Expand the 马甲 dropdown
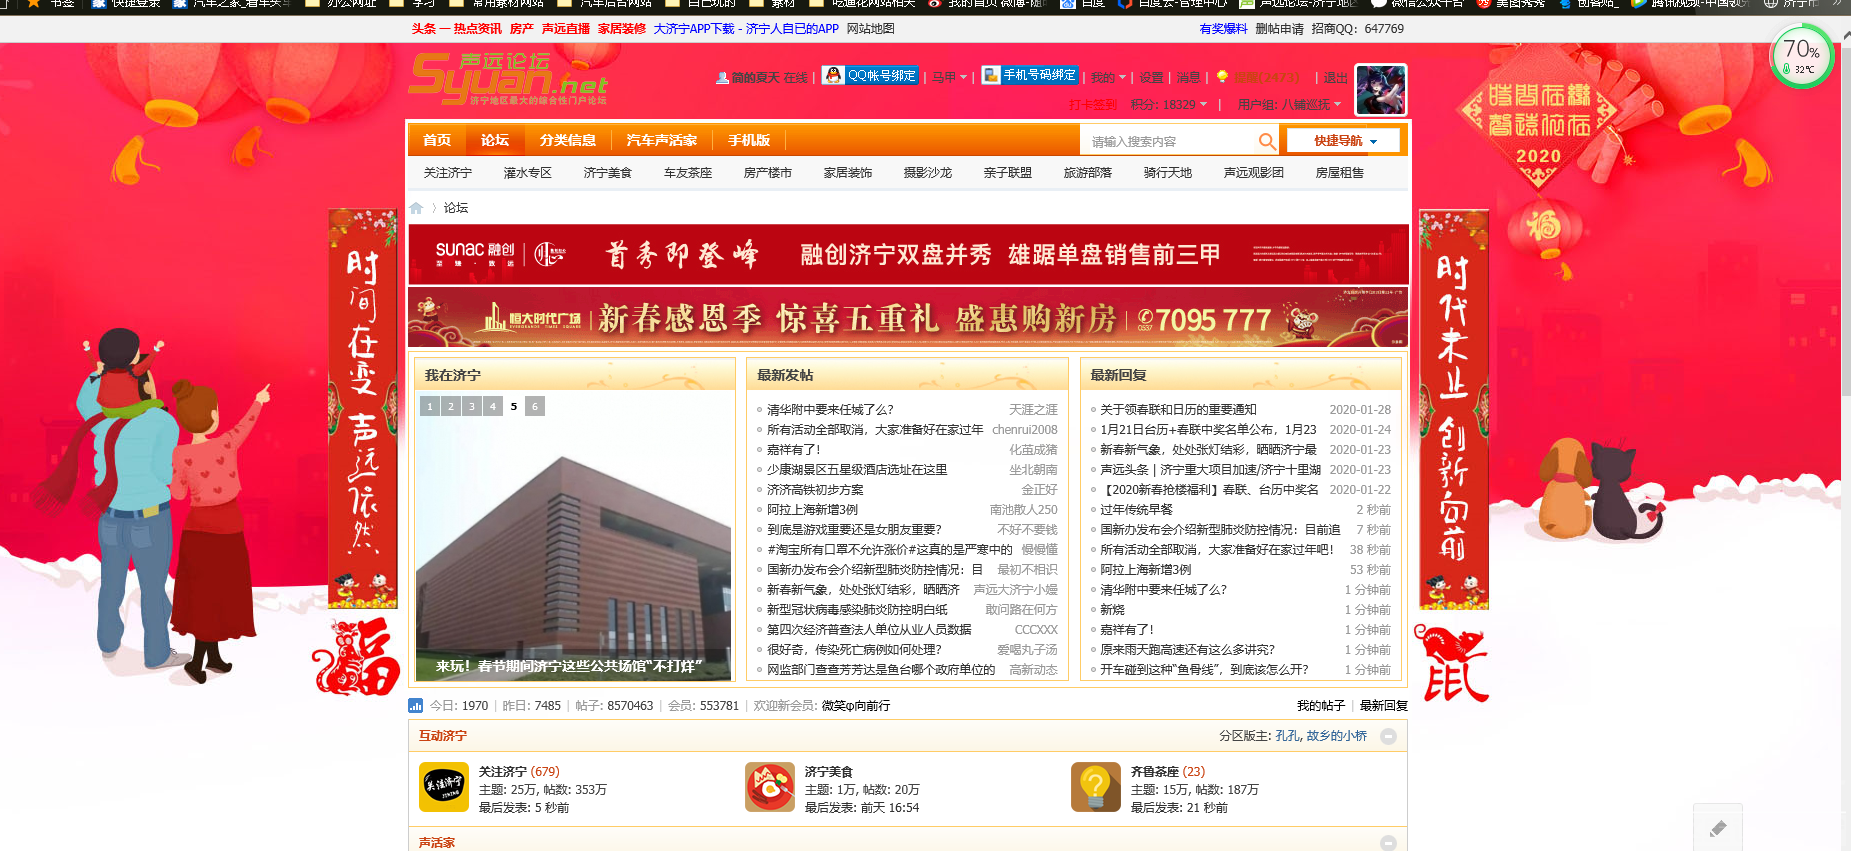This screenshot has width=1851, height=851. (x=949, y=77)
